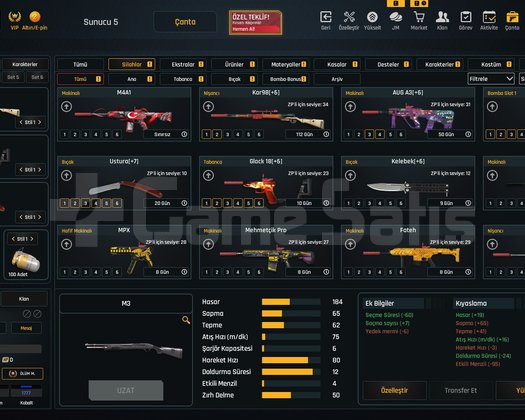Click the ÖZEL TEKLİF offer banner
Viewport: 525px width, 420px height.
tap(255, 22)
